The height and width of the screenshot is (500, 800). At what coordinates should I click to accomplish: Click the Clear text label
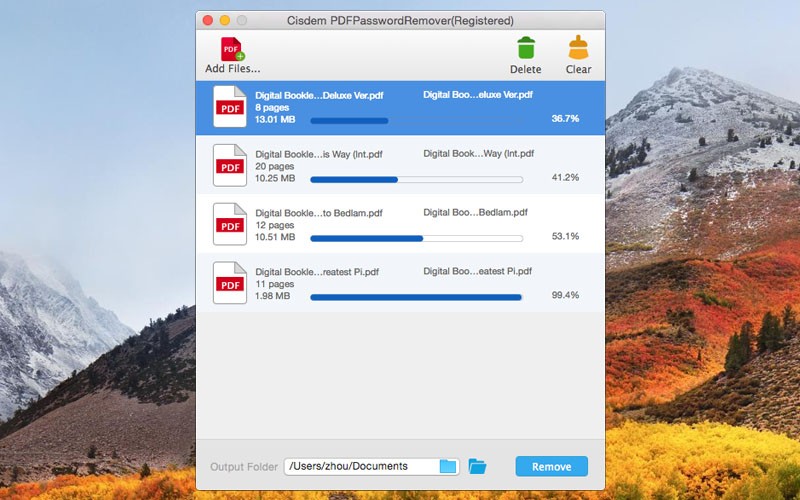pyautogui.click(x=578, y=69)
